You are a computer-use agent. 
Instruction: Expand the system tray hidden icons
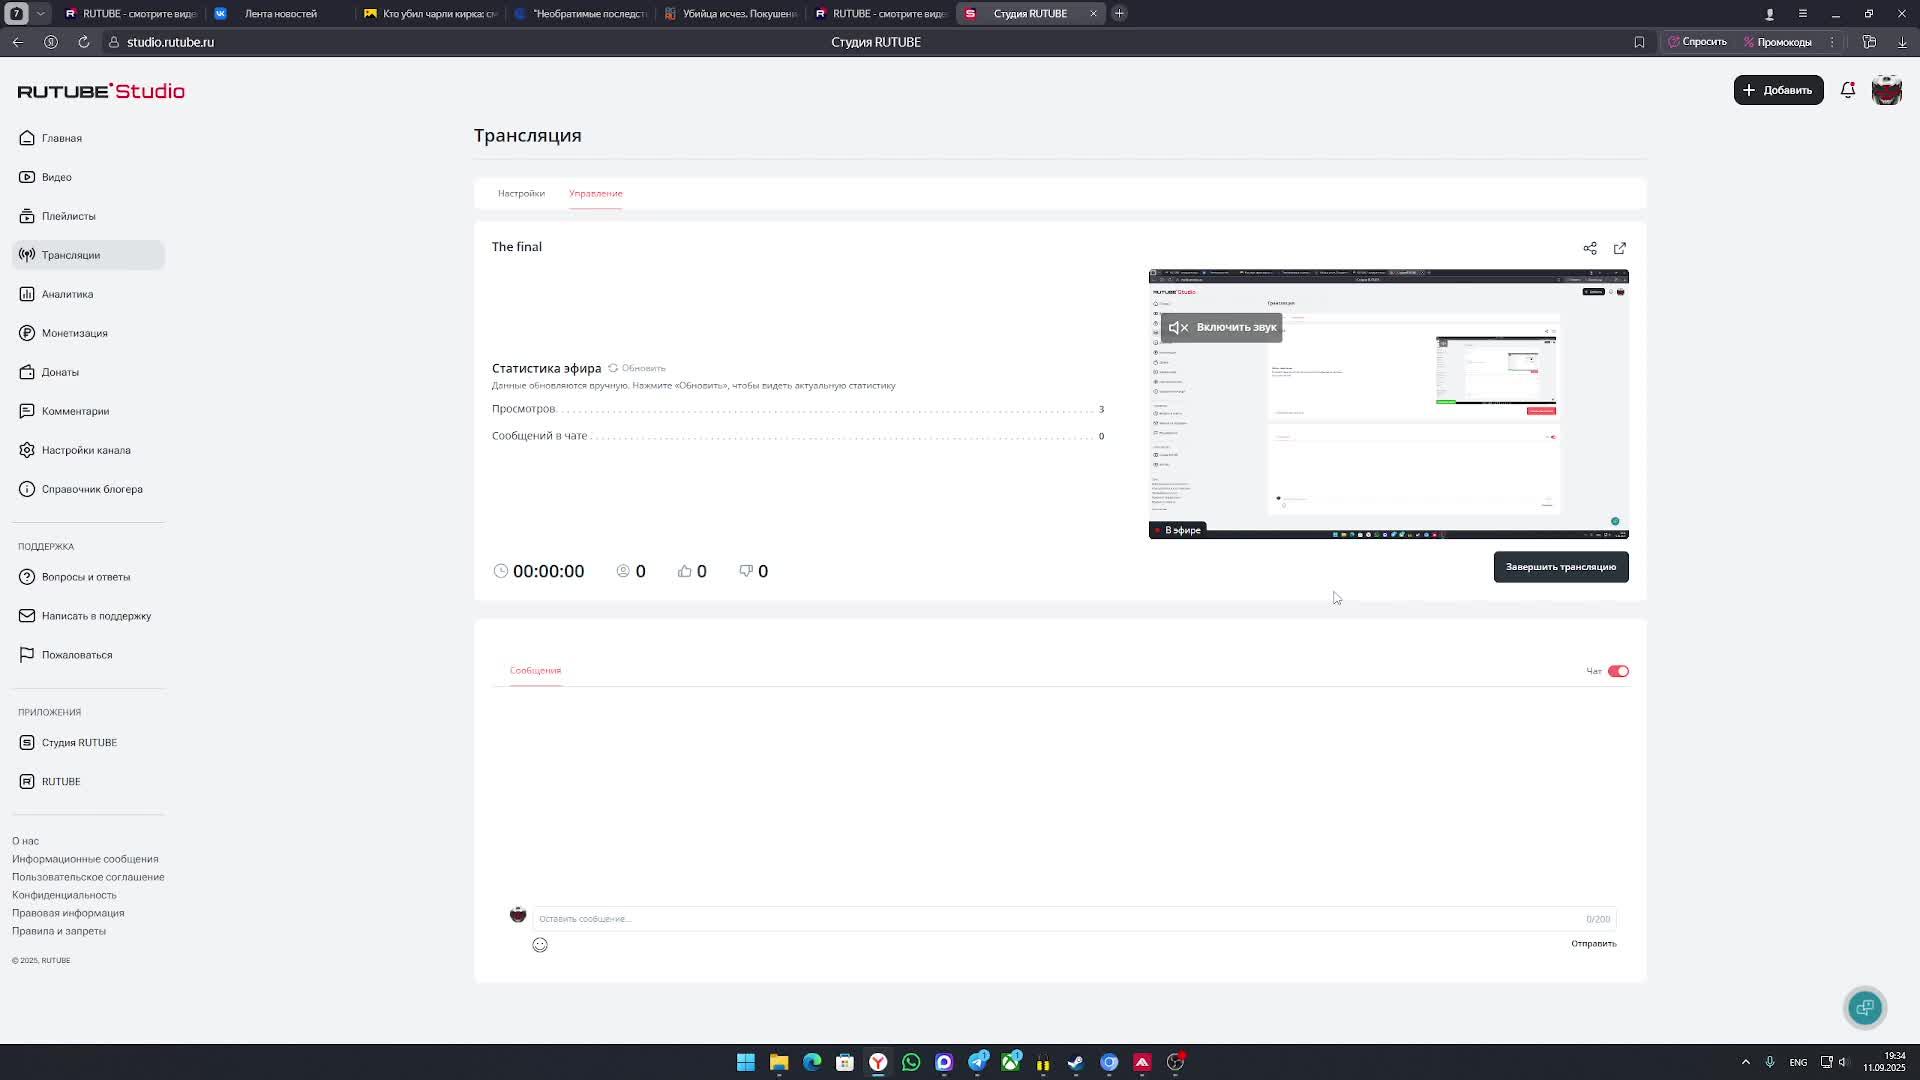[1745, 1062]
